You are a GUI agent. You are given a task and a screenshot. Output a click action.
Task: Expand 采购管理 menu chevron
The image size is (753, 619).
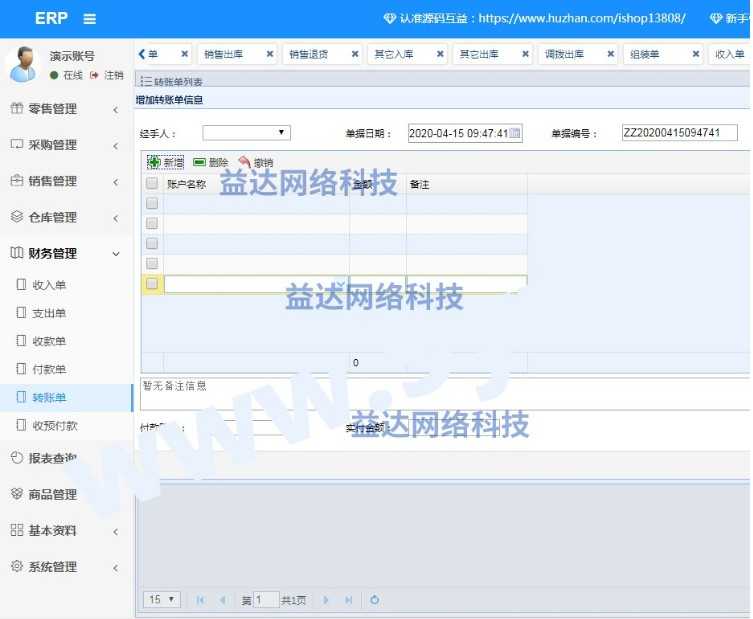click(116, 146)
